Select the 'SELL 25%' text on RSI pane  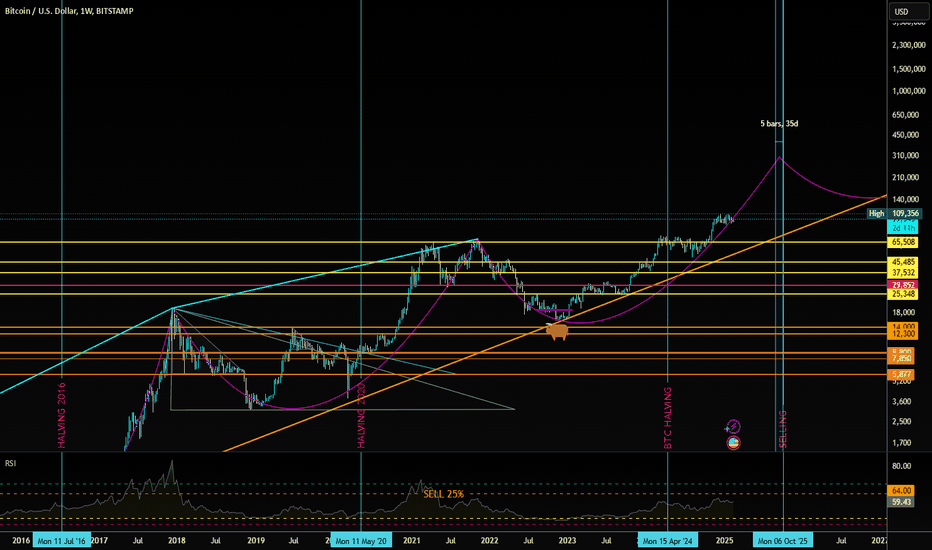point(443,494)
